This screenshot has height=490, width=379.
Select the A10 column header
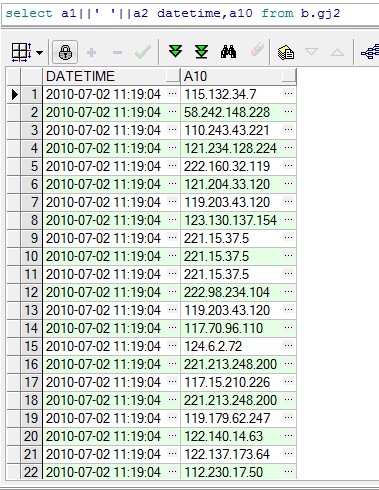(x=238, y=76)
